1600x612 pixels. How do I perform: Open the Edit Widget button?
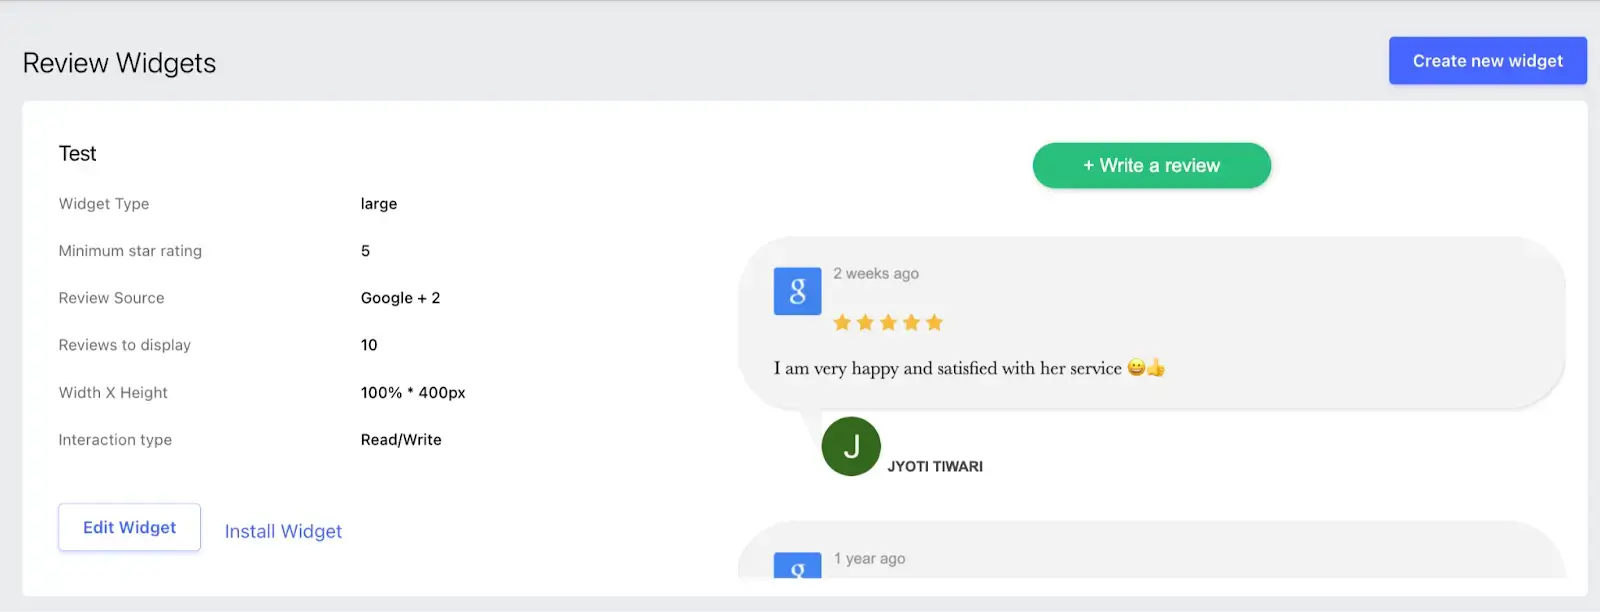tap(129, 527)
